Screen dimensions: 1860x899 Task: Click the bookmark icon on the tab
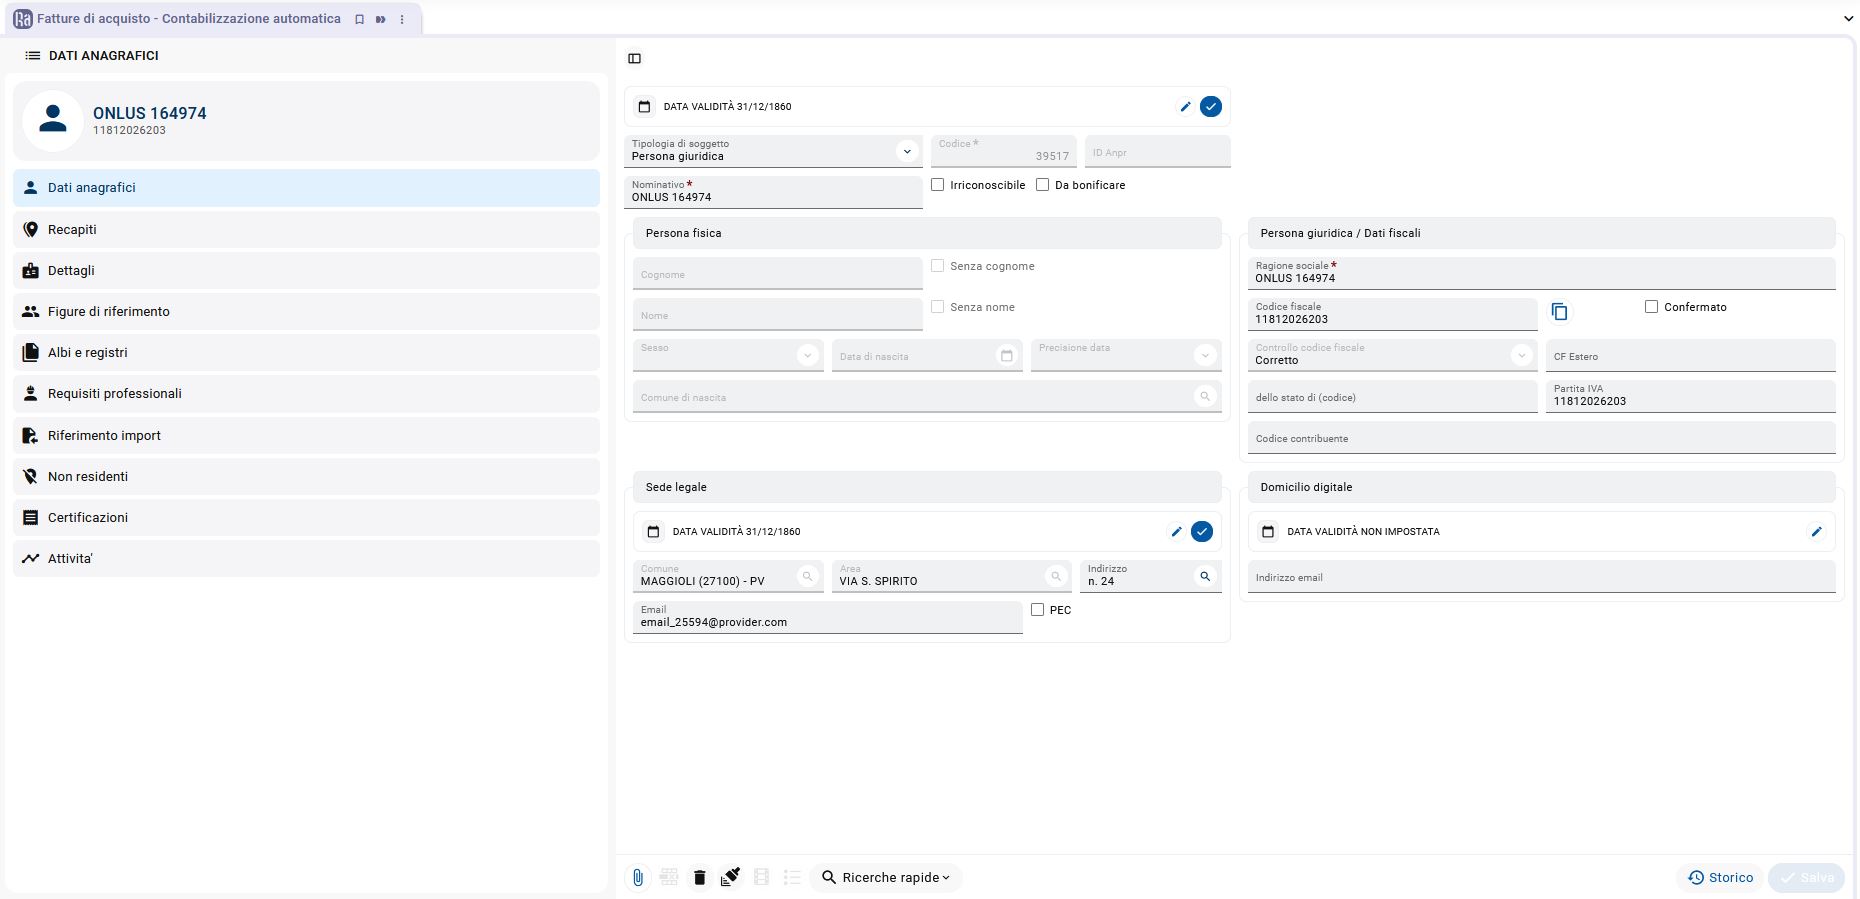click(359, 20)
